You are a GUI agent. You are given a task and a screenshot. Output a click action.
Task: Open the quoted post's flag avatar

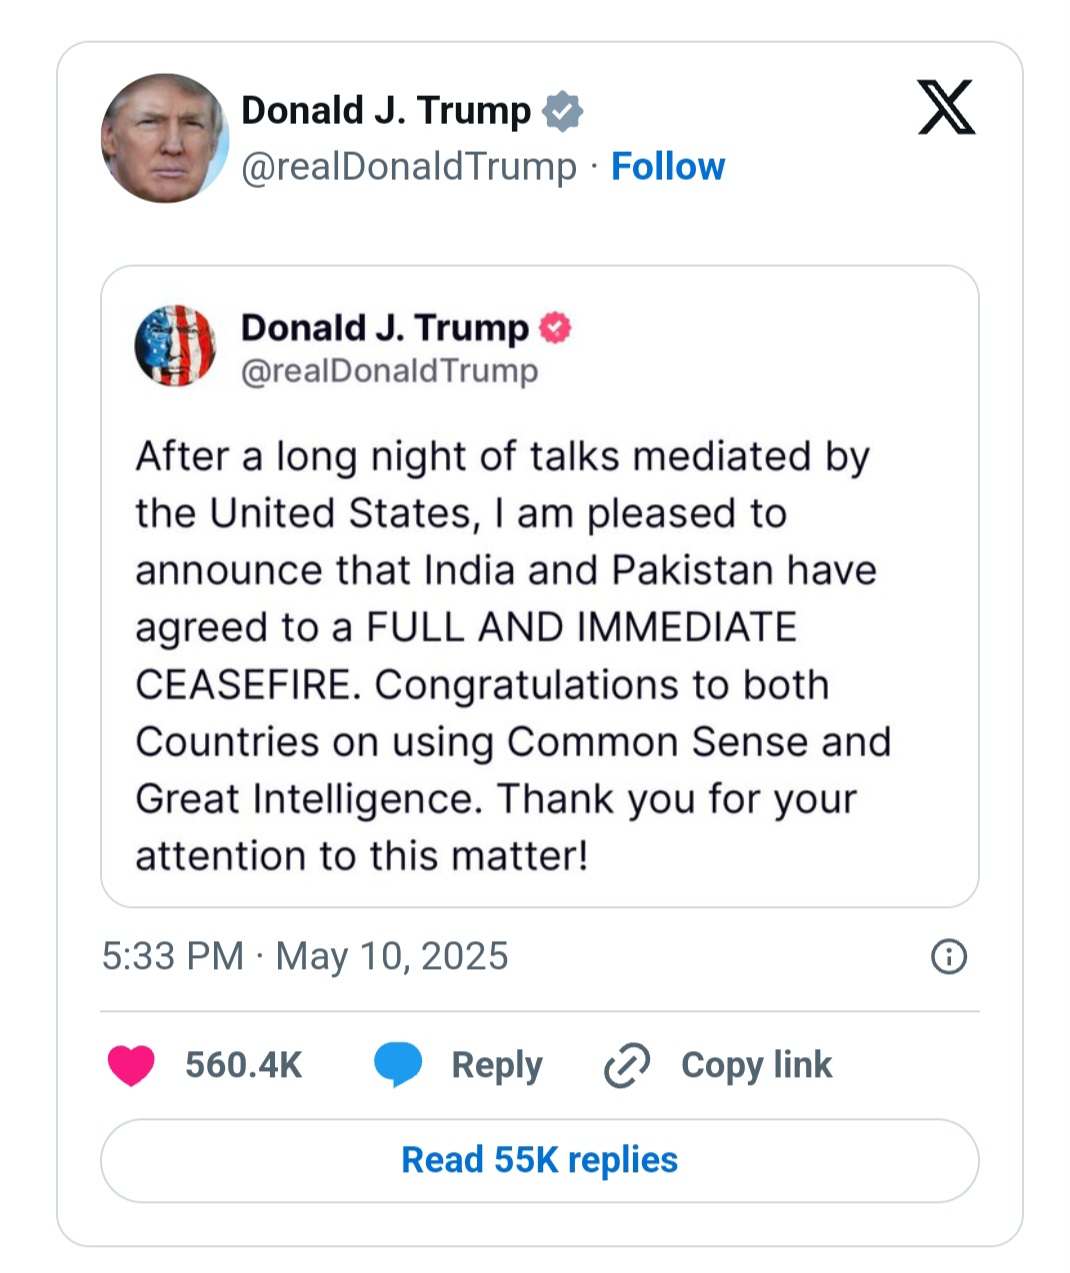(176, 346)
